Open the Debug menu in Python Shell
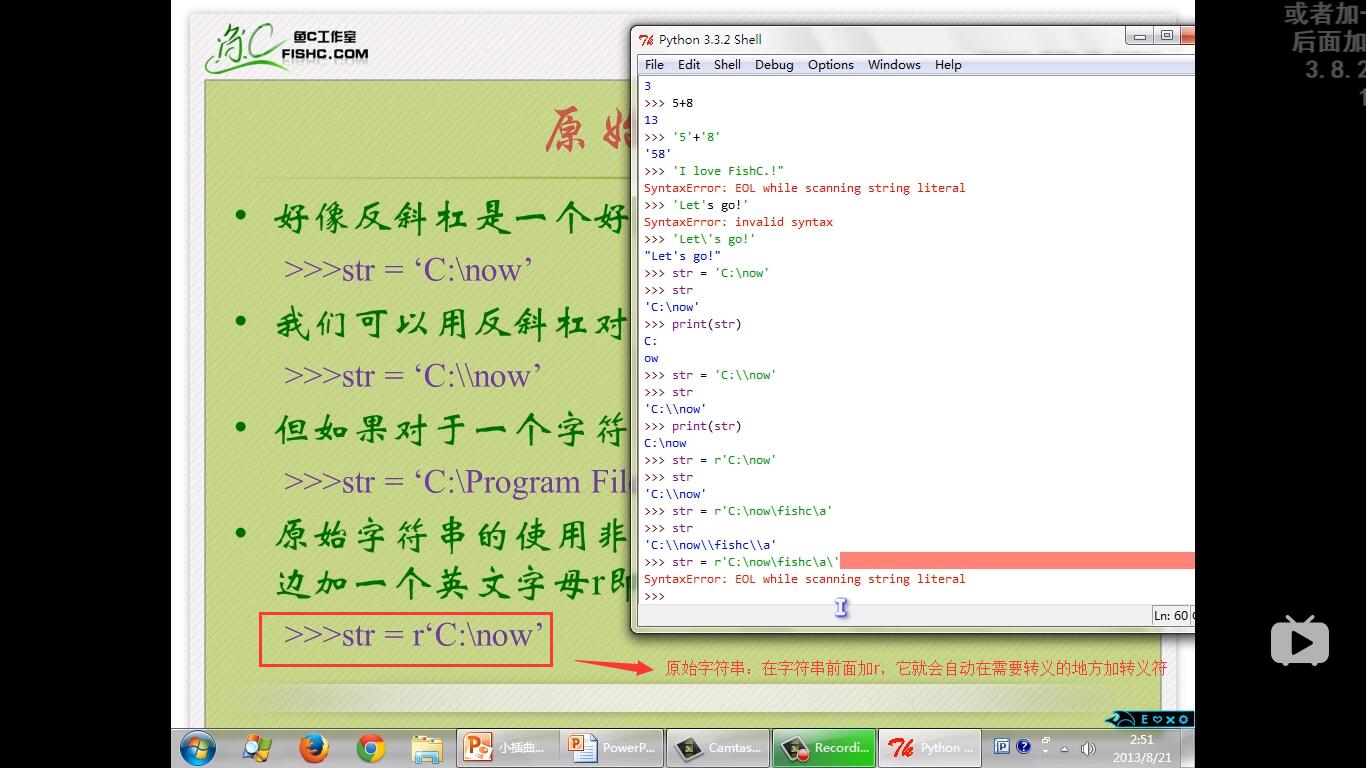Screen dimensions: 1366x768 773,64
